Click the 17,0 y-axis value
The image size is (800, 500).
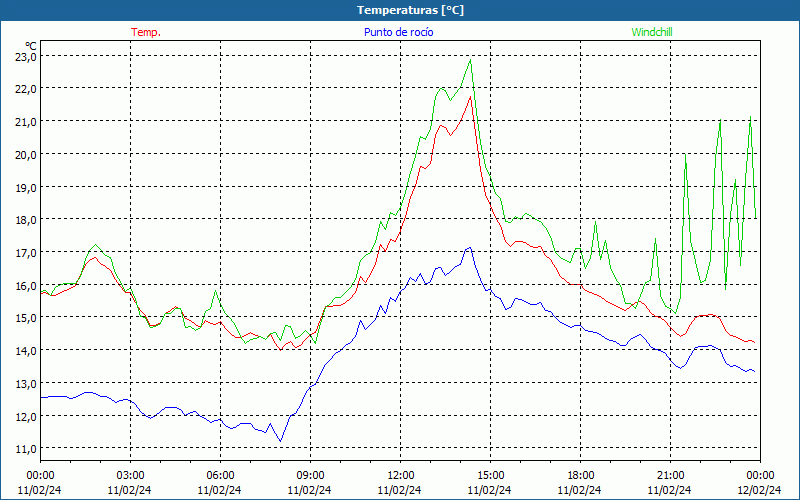click(x=26, y=253)
